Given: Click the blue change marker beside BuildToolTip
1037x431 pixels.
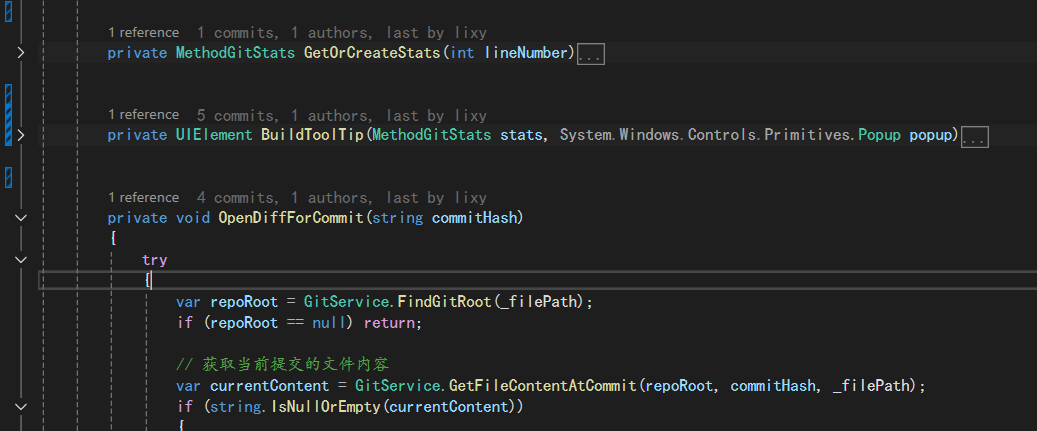Looking at the screenshot, I should point(9,115).
